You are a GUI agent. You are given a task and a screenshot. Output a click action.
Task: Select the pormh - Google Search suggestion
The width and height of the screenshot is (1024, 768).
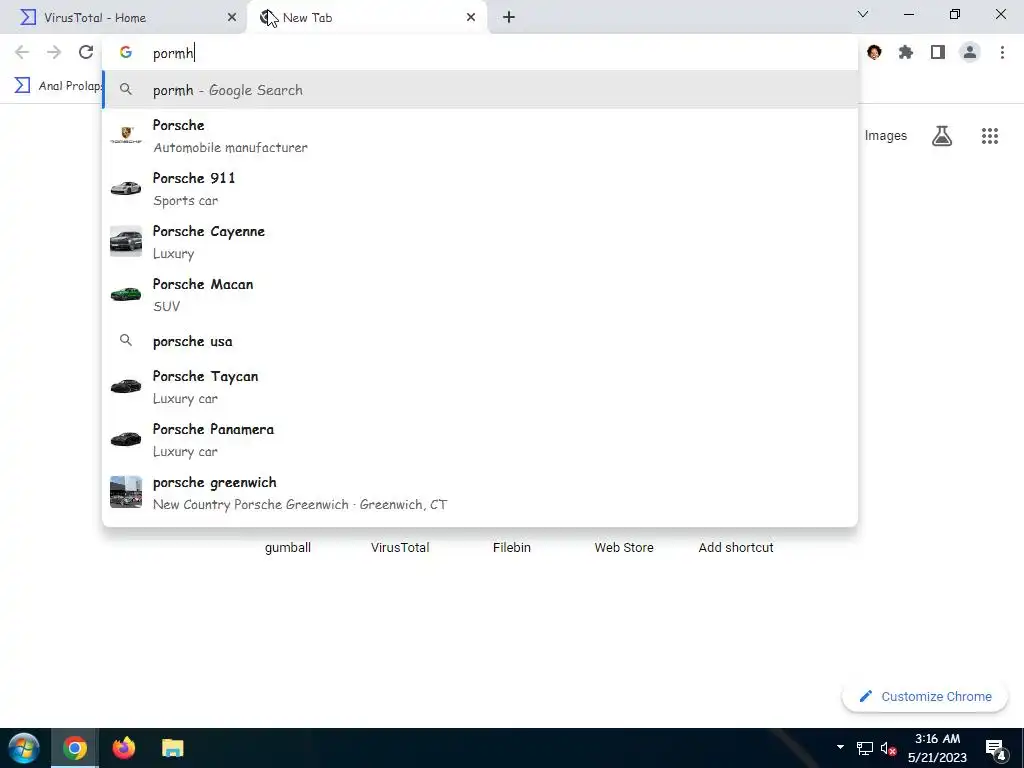[480, 90]
